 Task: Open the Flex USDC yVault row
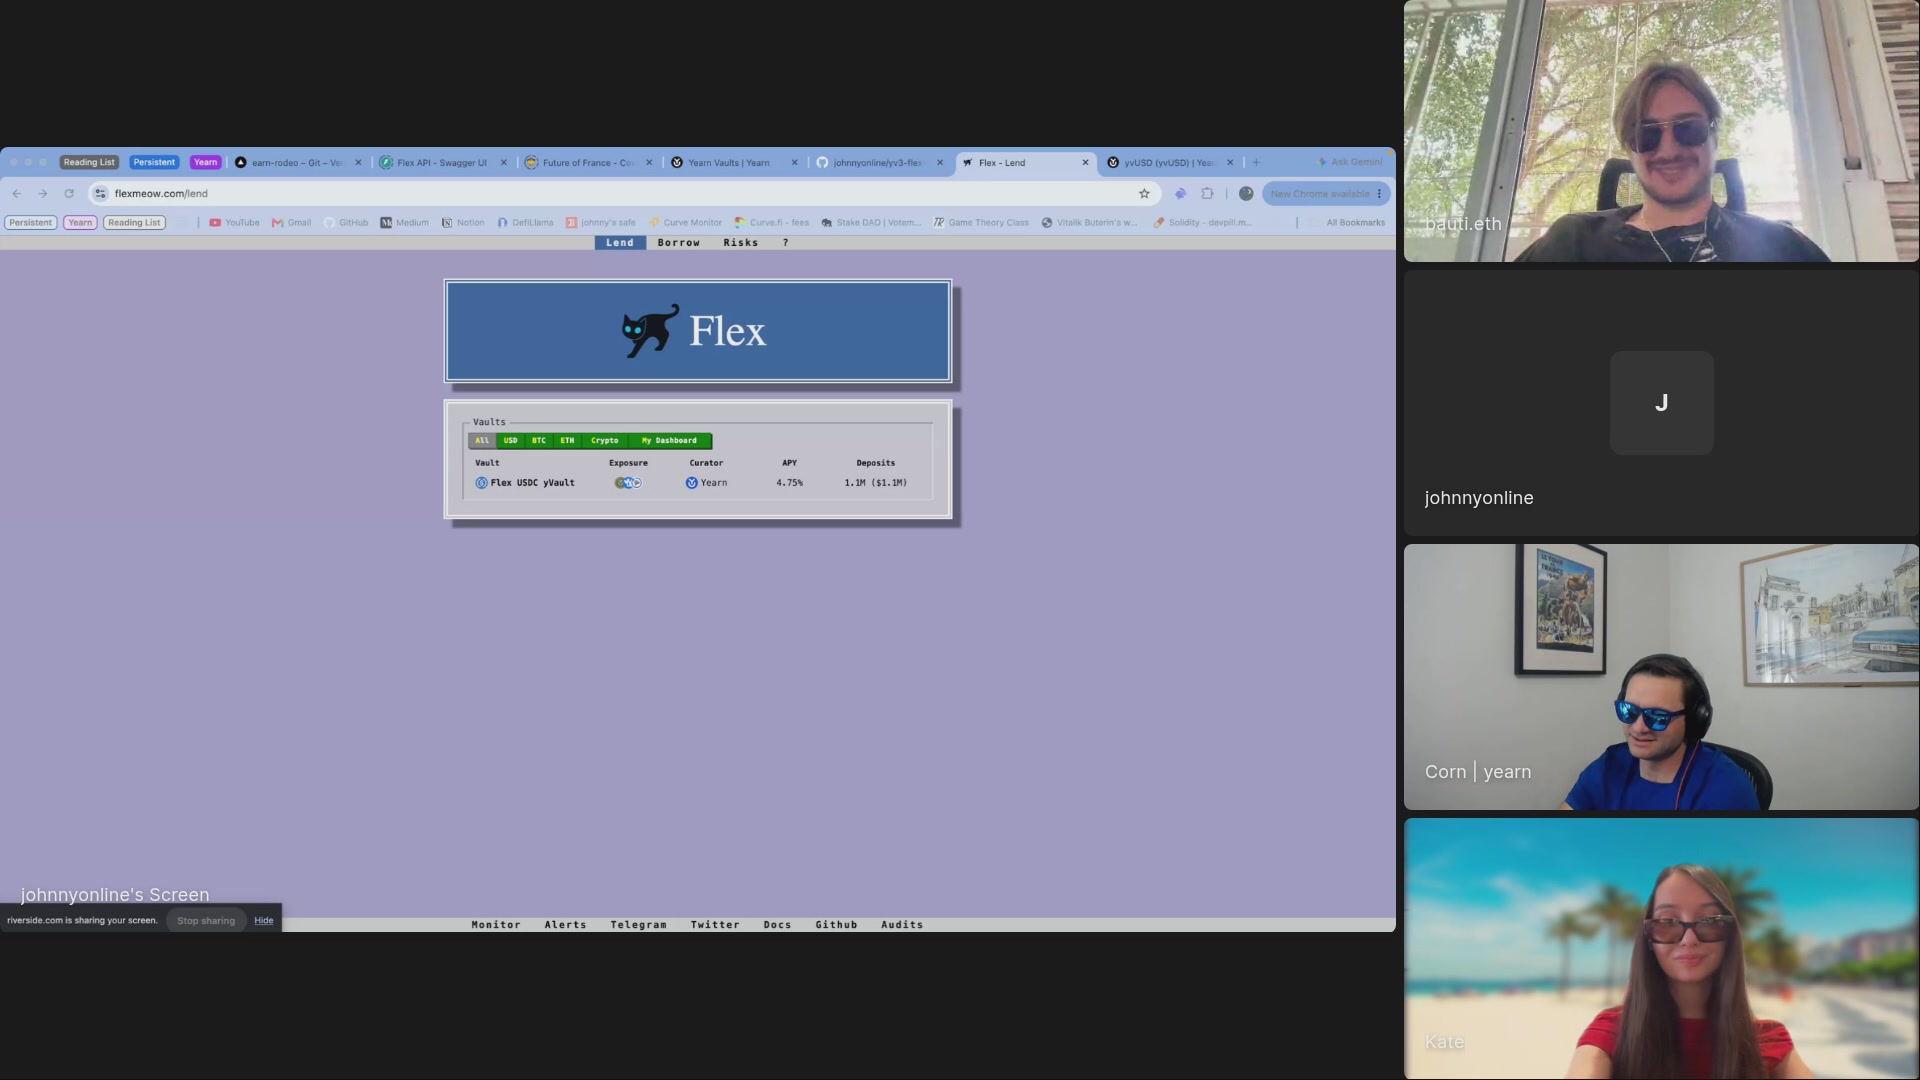[x=698, y=483]
